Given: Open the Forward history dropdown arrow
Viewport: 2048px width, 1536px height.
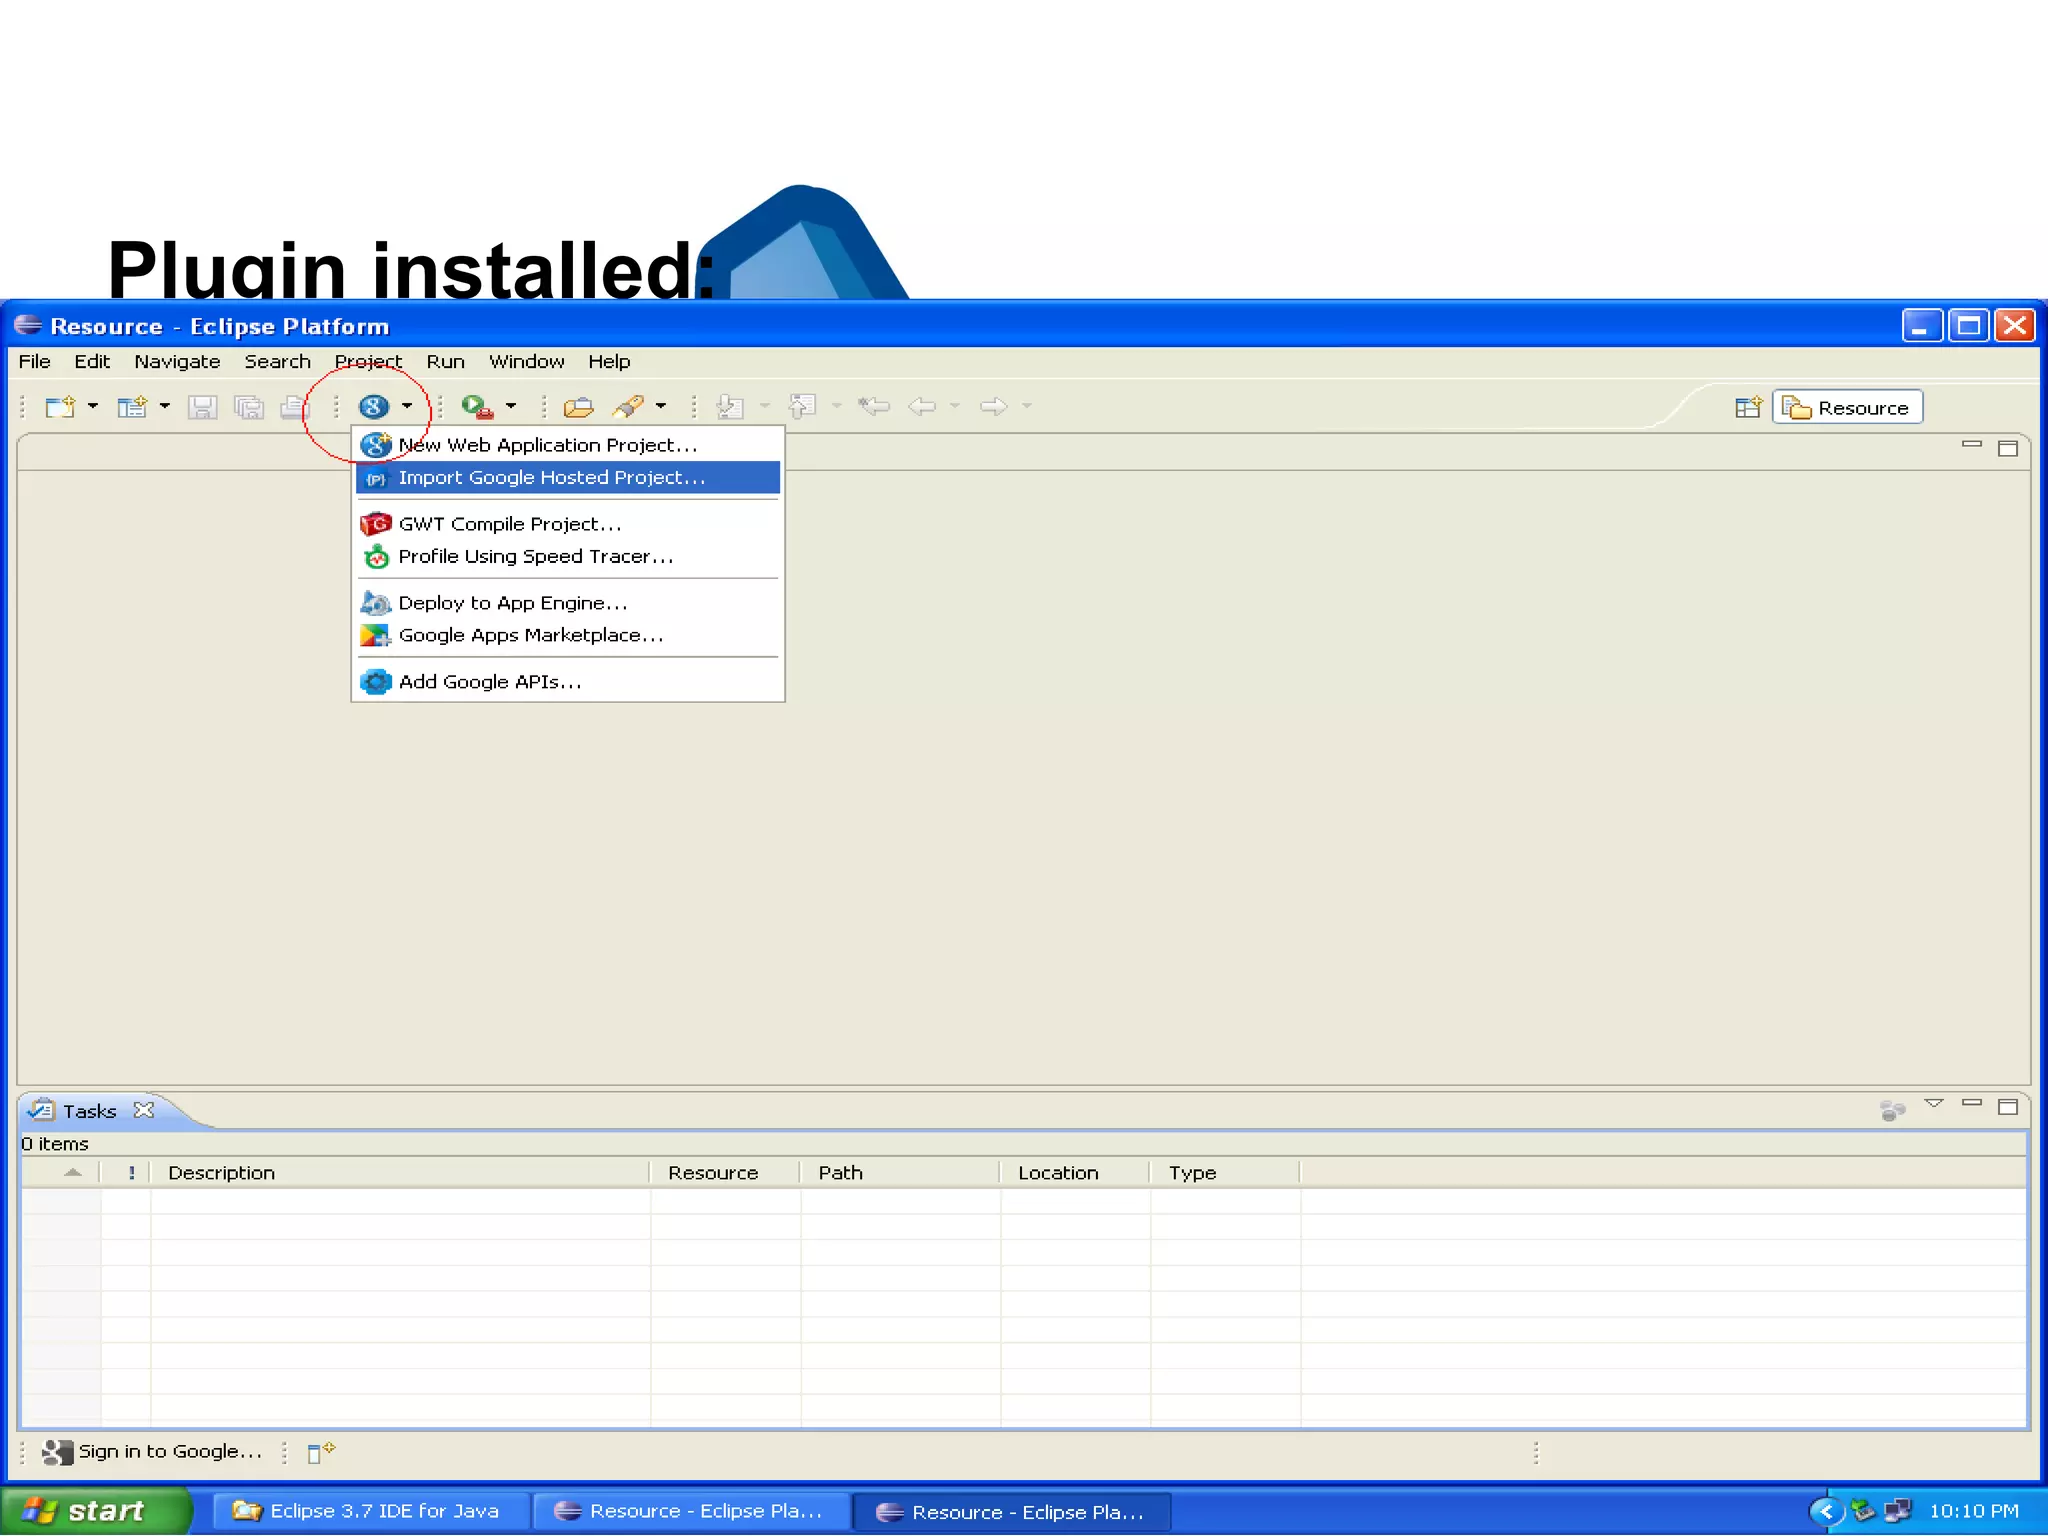Looking at the screenshot, I should click(x=1027, y=406).
